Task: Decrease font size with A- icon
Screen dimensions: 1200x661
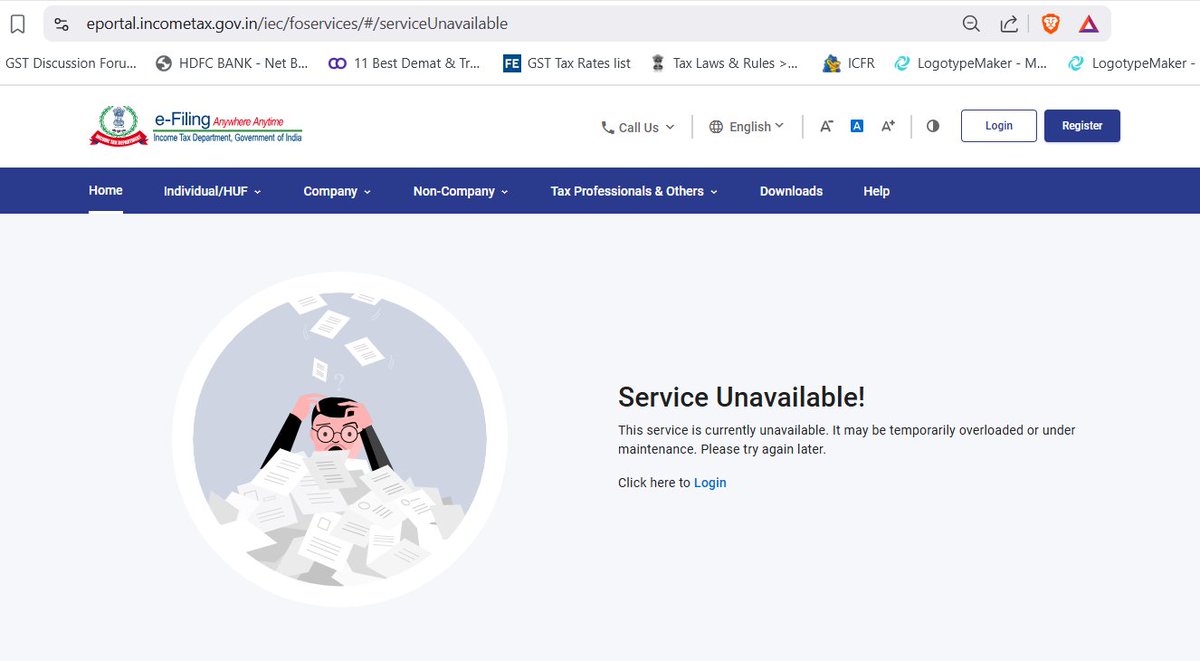Action: tap(826, 126)
